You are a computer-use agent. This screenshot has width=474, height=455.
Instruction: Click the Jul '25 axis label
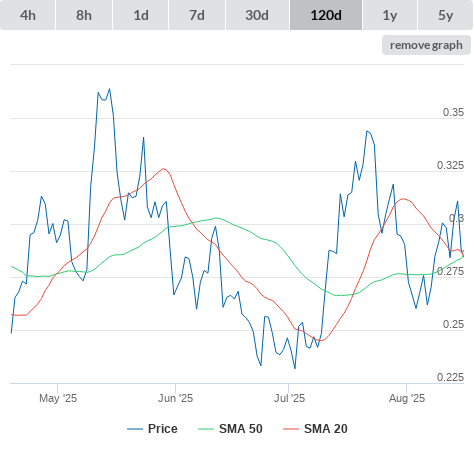tap(289, 398)
